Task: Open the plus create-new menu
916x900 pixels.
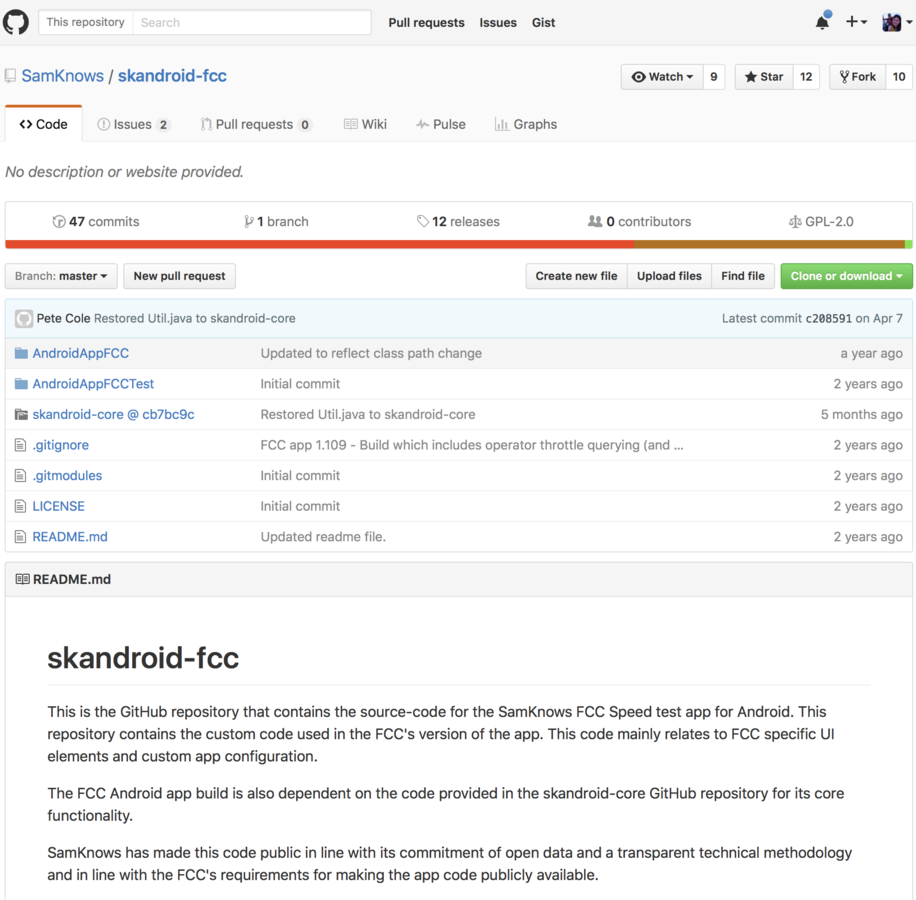Action: coord(856,22)
